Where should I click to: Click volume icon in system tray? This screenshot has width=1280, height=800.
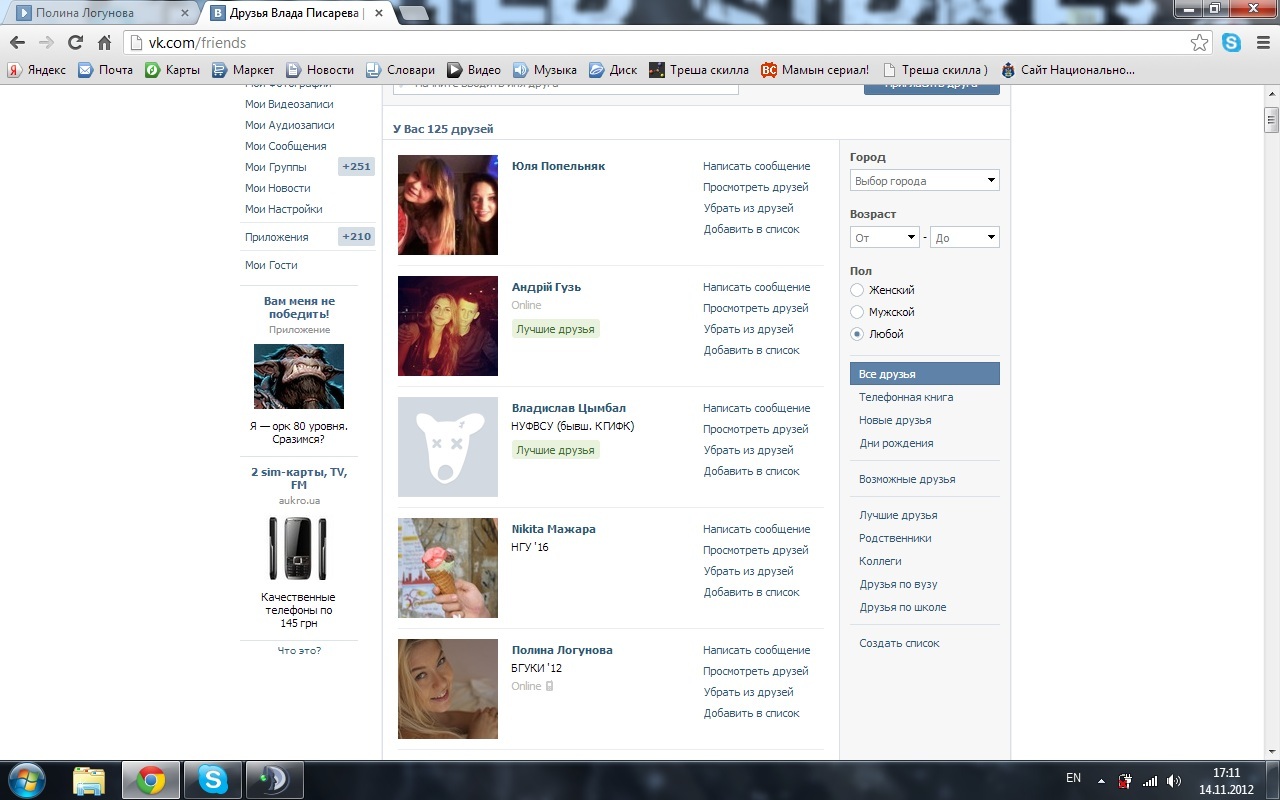click(x=1173, y=780)
